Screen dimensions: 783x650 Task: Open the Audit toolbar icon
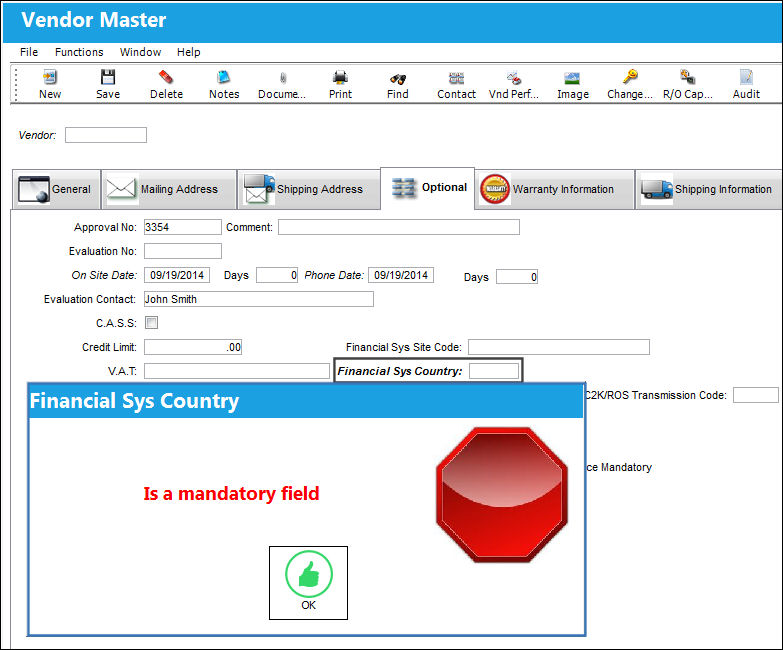[746, 76]
